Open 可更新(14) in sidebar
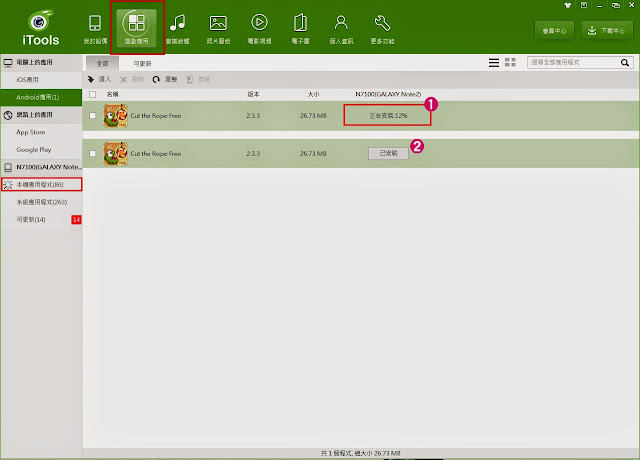 [x=31, y=220]
